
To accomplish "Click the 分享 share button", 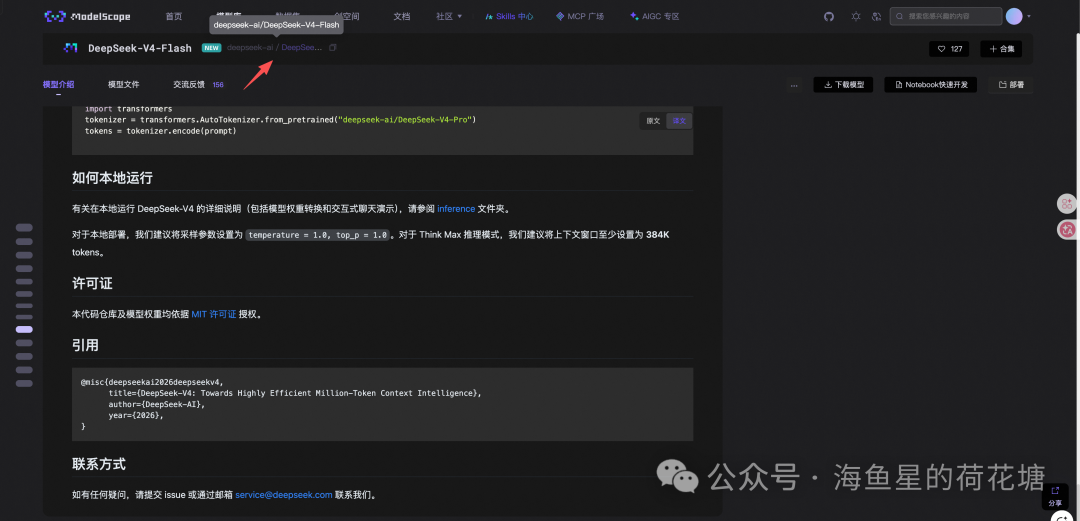I will [1055, 496].
